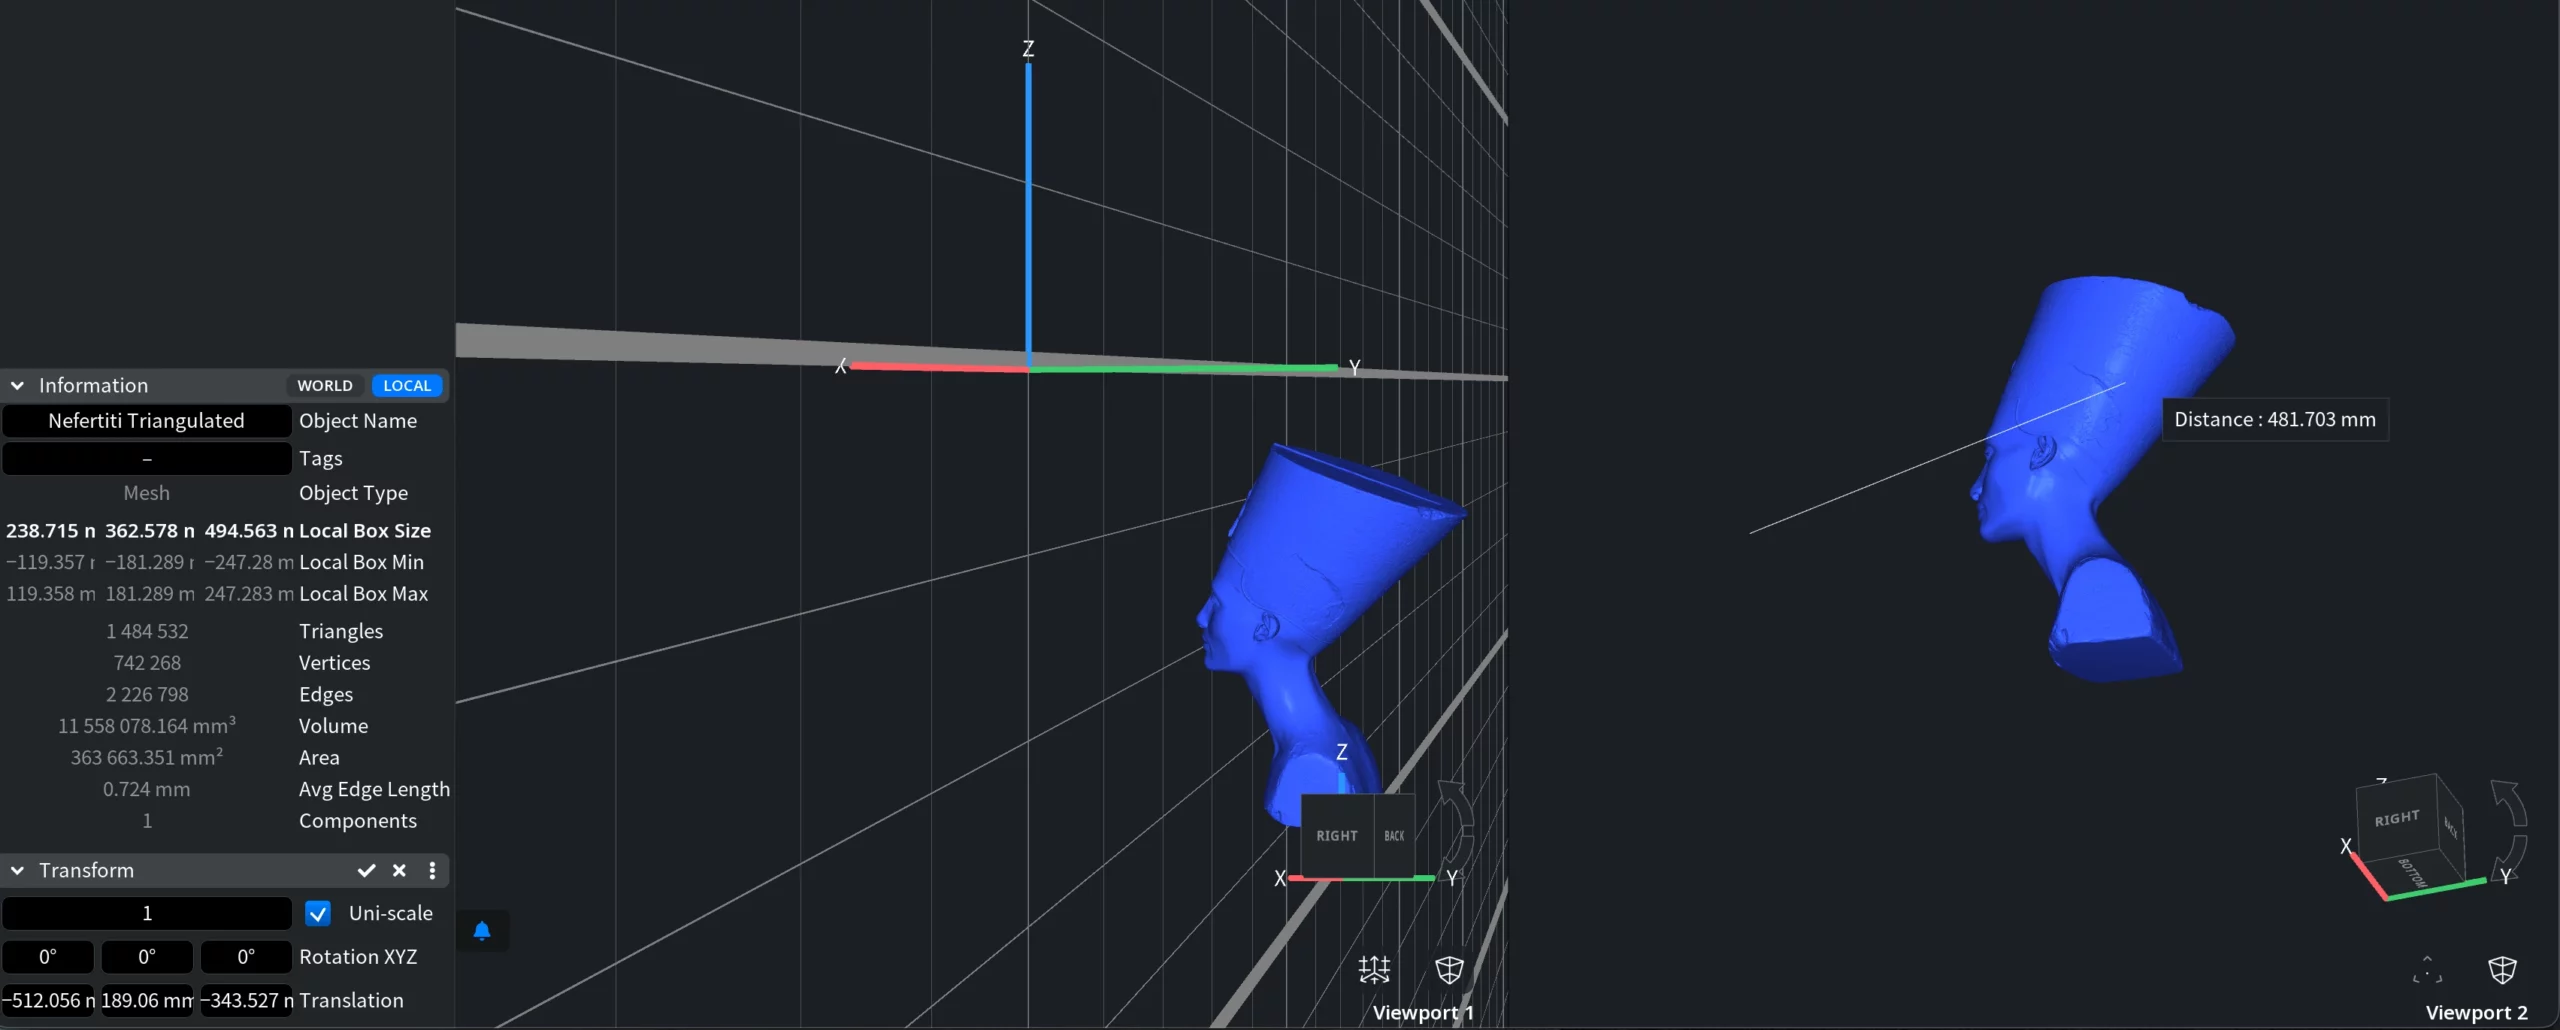
Task: Click the Tags input field
Action: (x=146, y=458)
